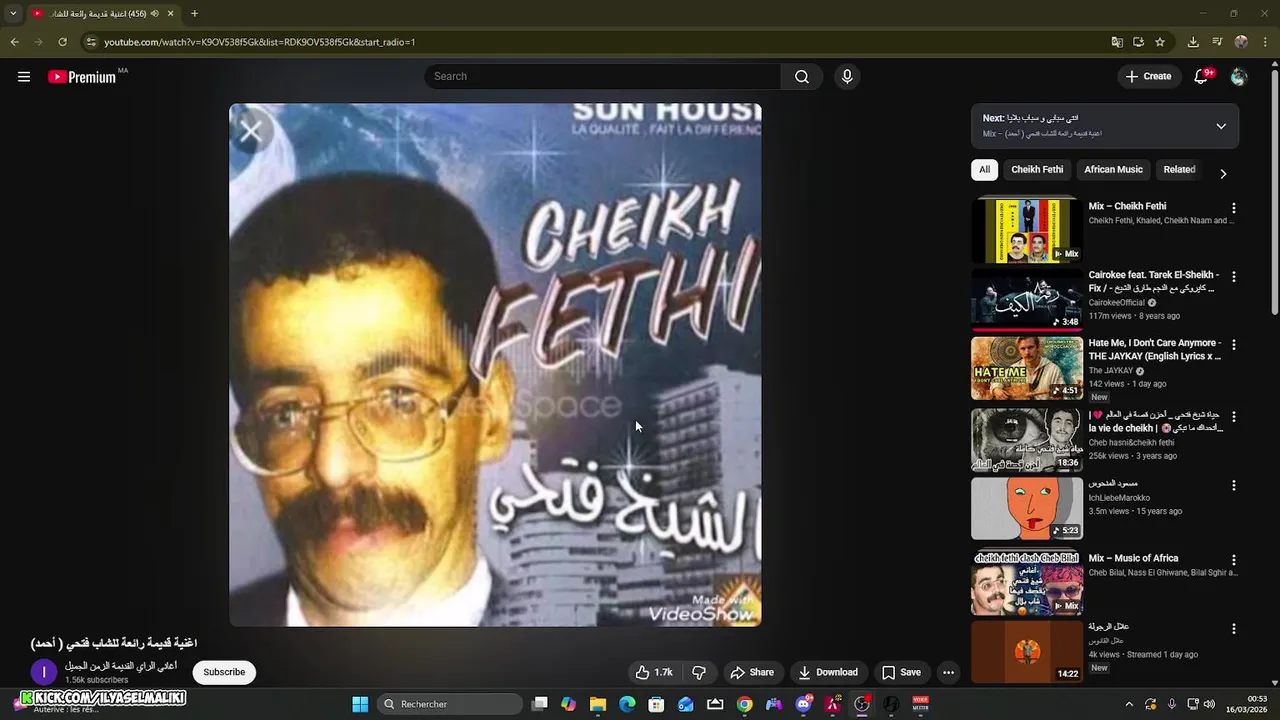1280x720 pixels.
Task: Share the video
Action: [x=752, y=673]
